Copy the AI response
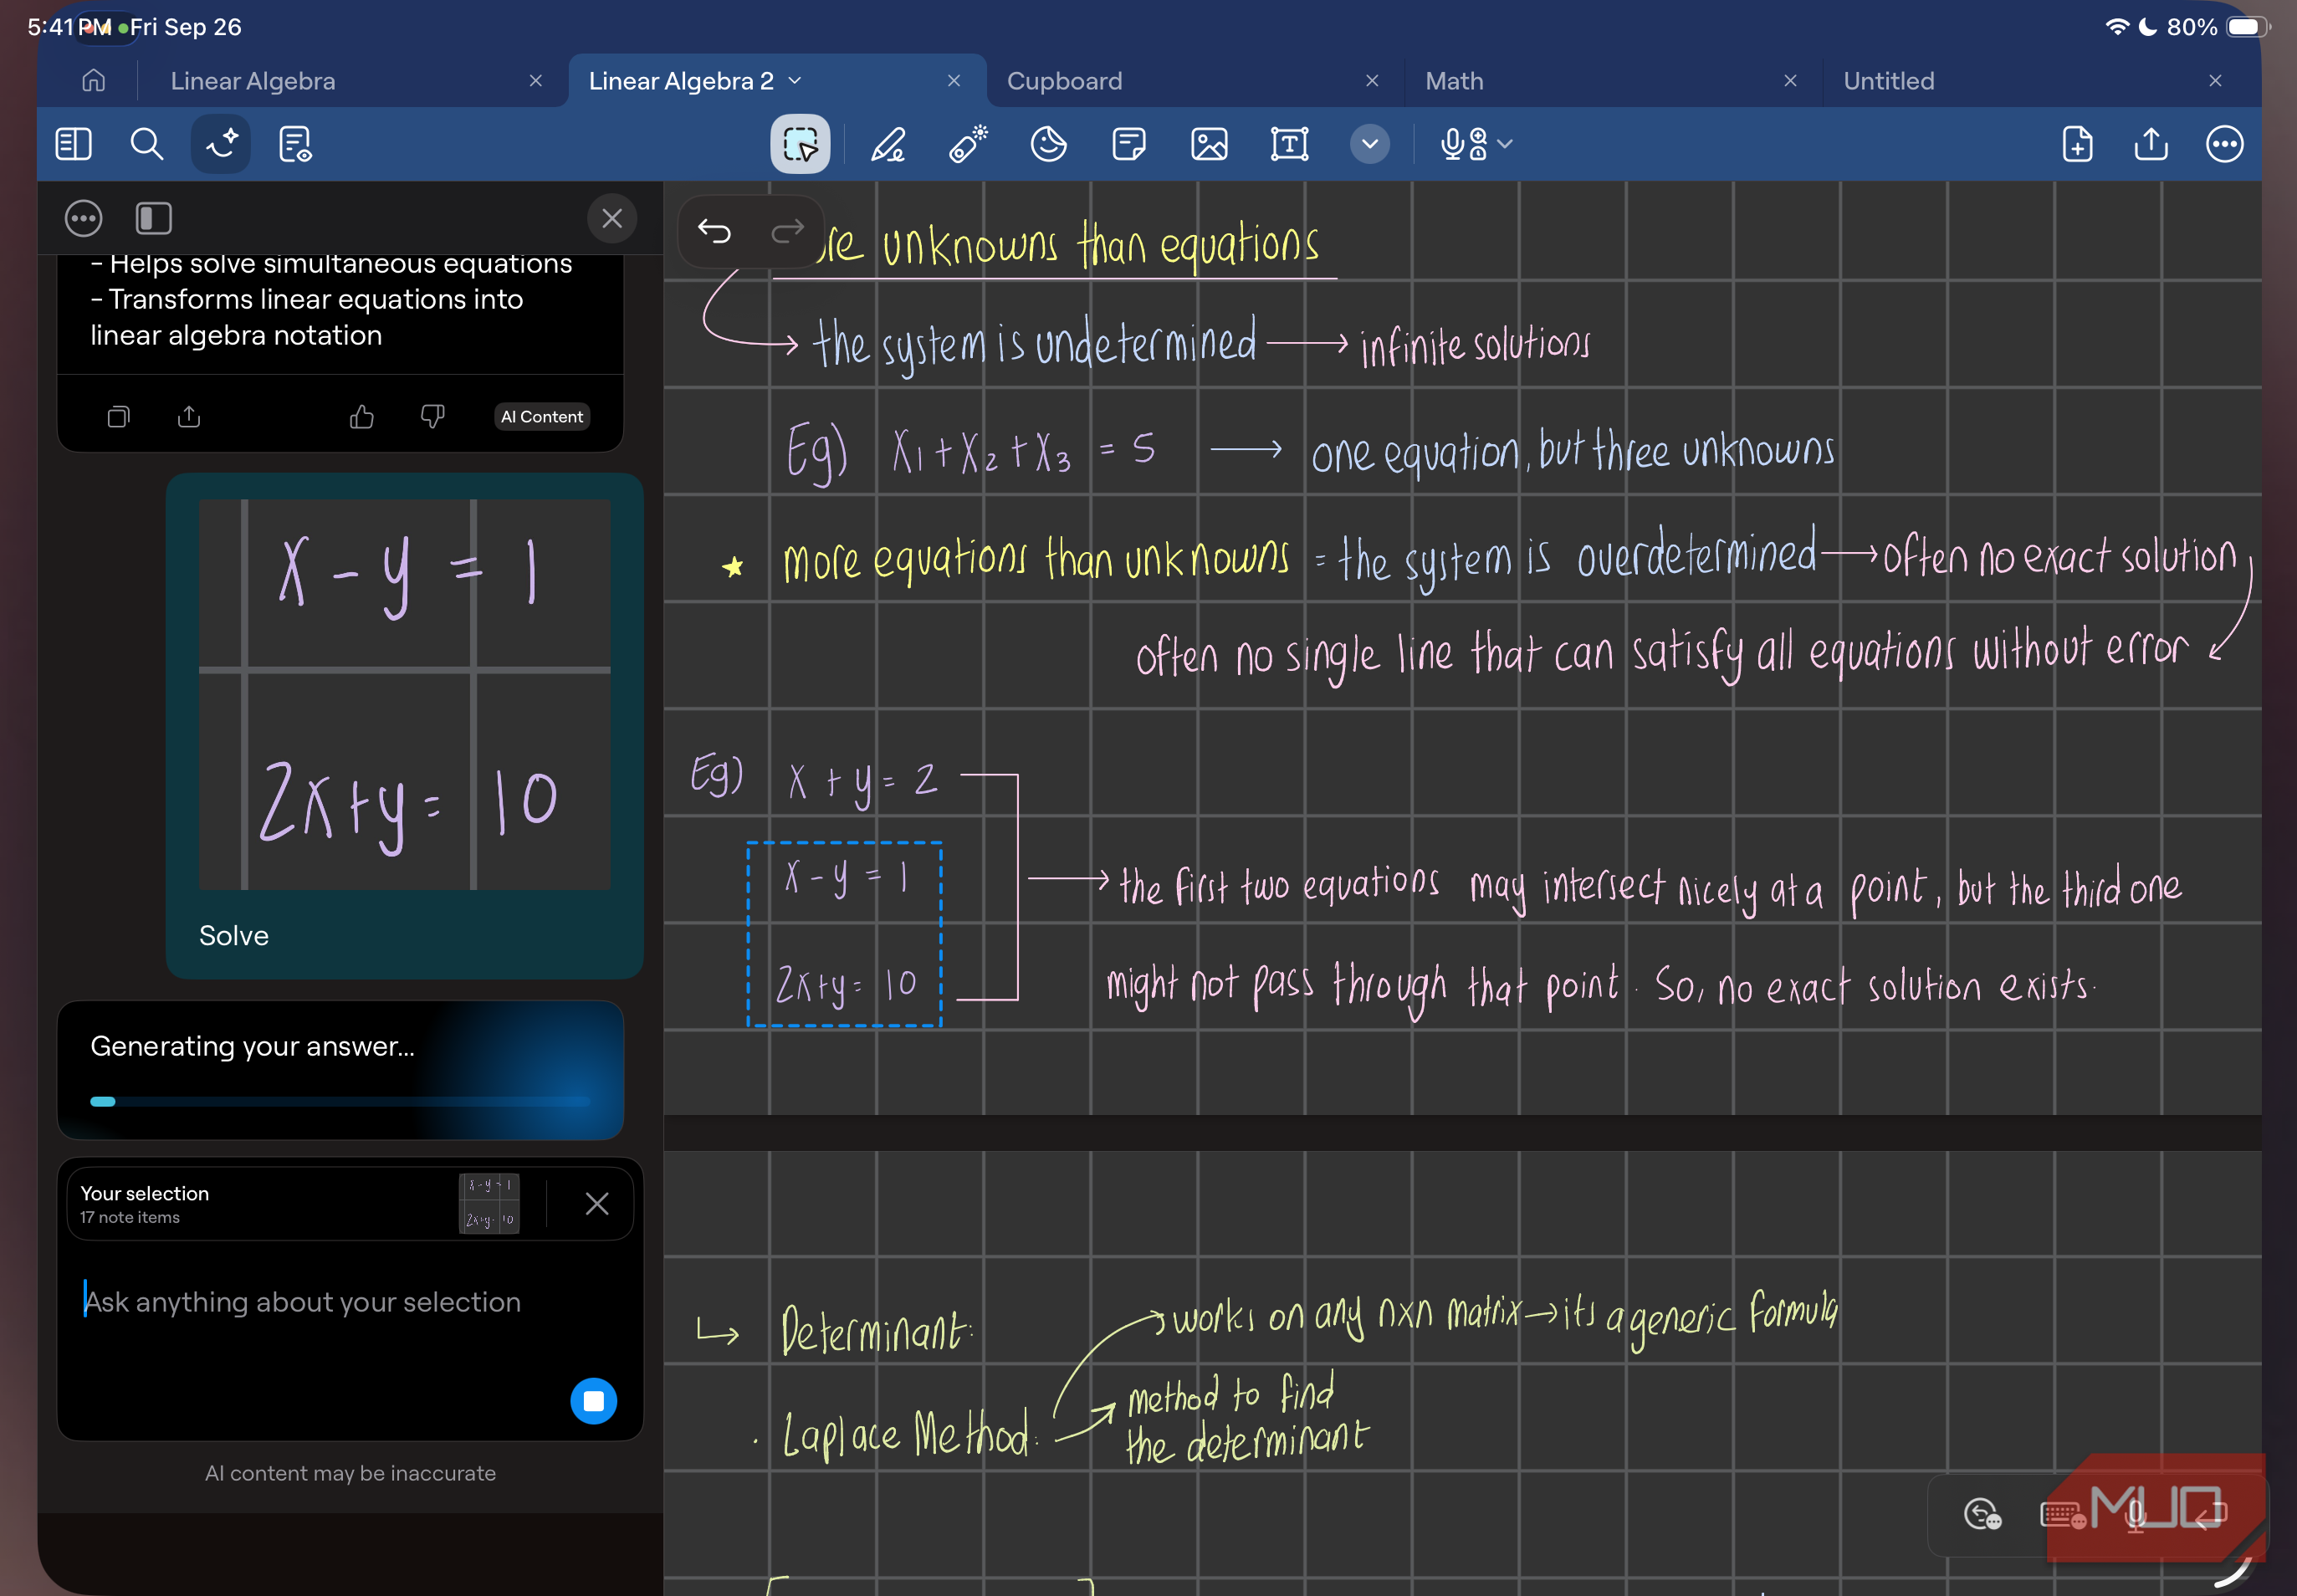The height and width of the screenshot is (1596, 2297). tap(118, 416)
